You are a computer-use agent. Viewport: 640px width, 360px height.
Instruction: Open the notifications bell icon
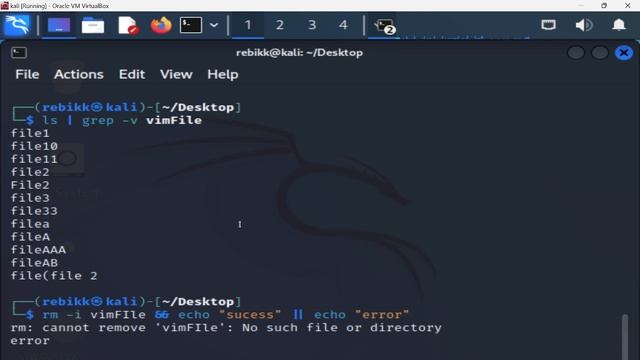tap(619, 25)
